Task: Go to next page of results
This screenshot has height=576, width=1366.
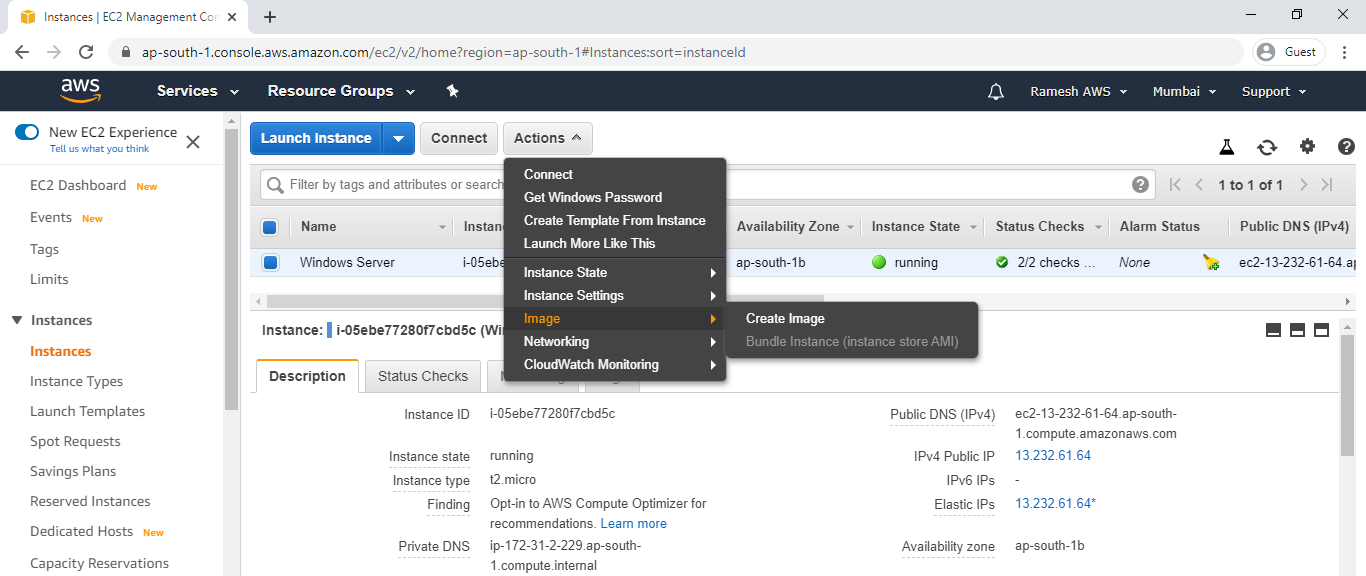Action: coord(1303,185)
